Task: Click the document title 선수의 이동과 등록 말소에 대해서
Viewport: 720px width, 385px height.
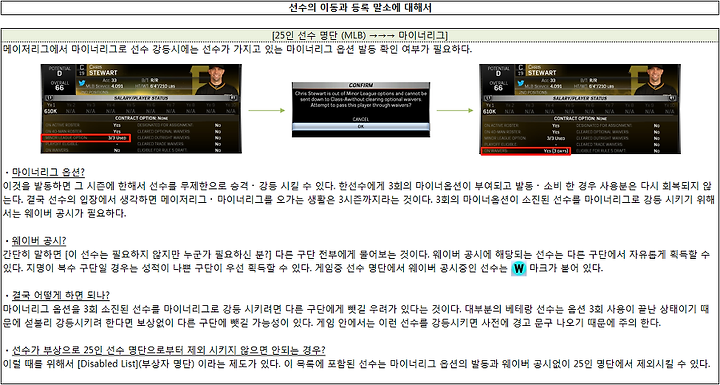Action: (x=360, y=8)
